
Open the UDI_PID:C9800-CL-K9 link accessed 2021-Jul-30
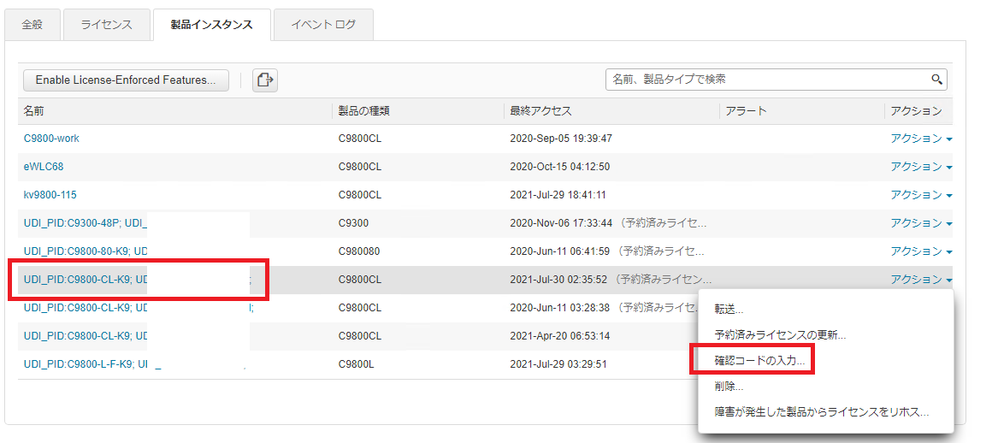[85, 279]
